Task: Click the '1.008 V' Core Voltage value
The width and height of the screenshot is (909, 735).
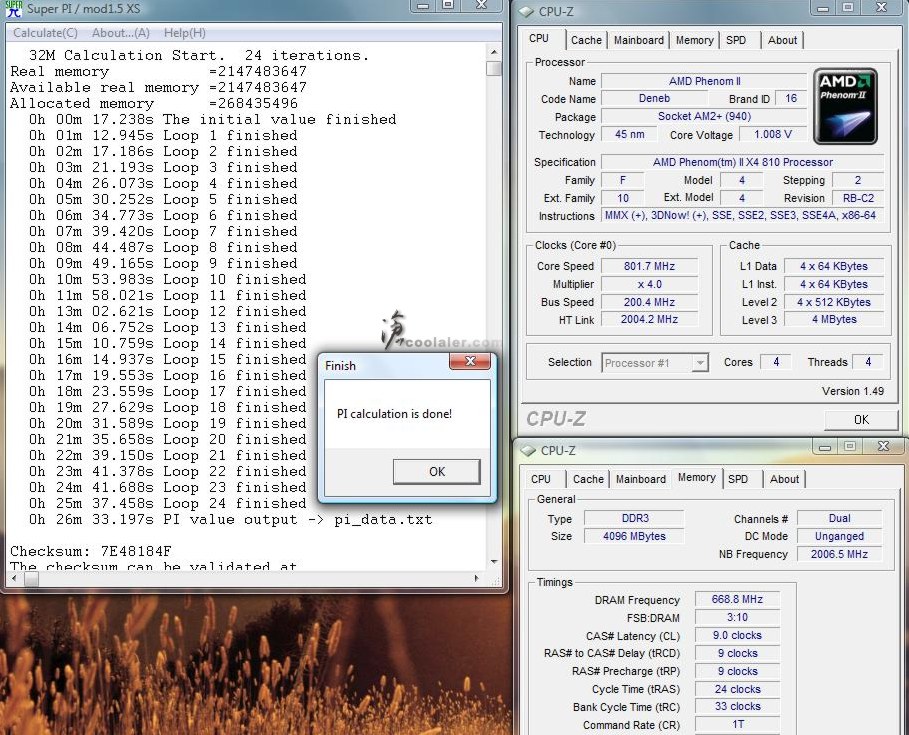Action: (x=772, y=134)
